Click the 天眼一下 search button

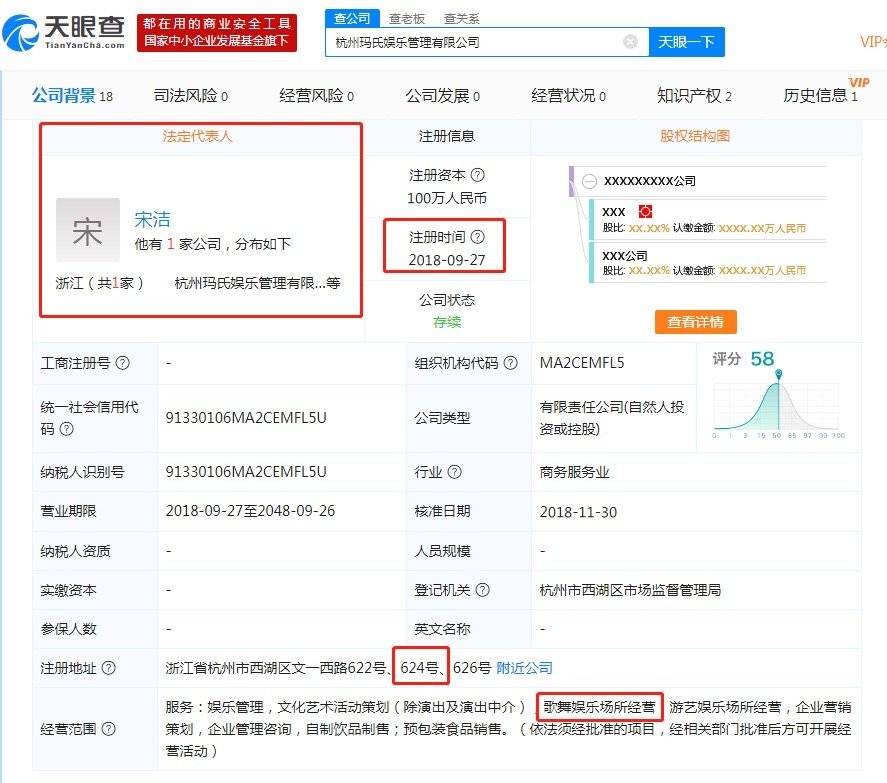point(686,42)
